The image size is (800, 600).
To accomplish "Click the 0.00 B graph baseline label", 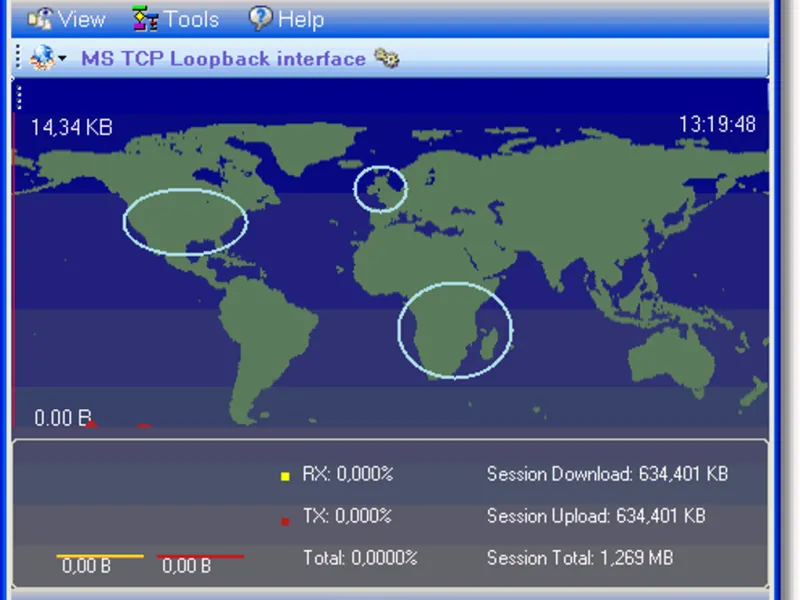I will tap(63, 418).
